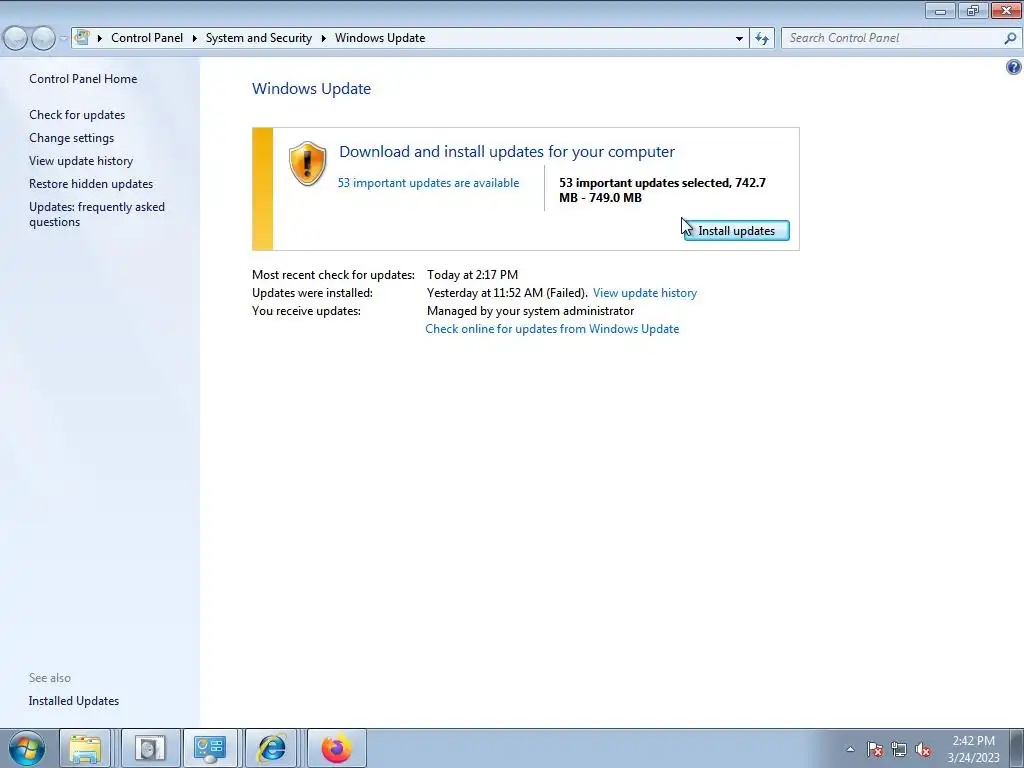
Task: Expand arrow after Control Panel breadcrumb
Action: tap(195, 39)
